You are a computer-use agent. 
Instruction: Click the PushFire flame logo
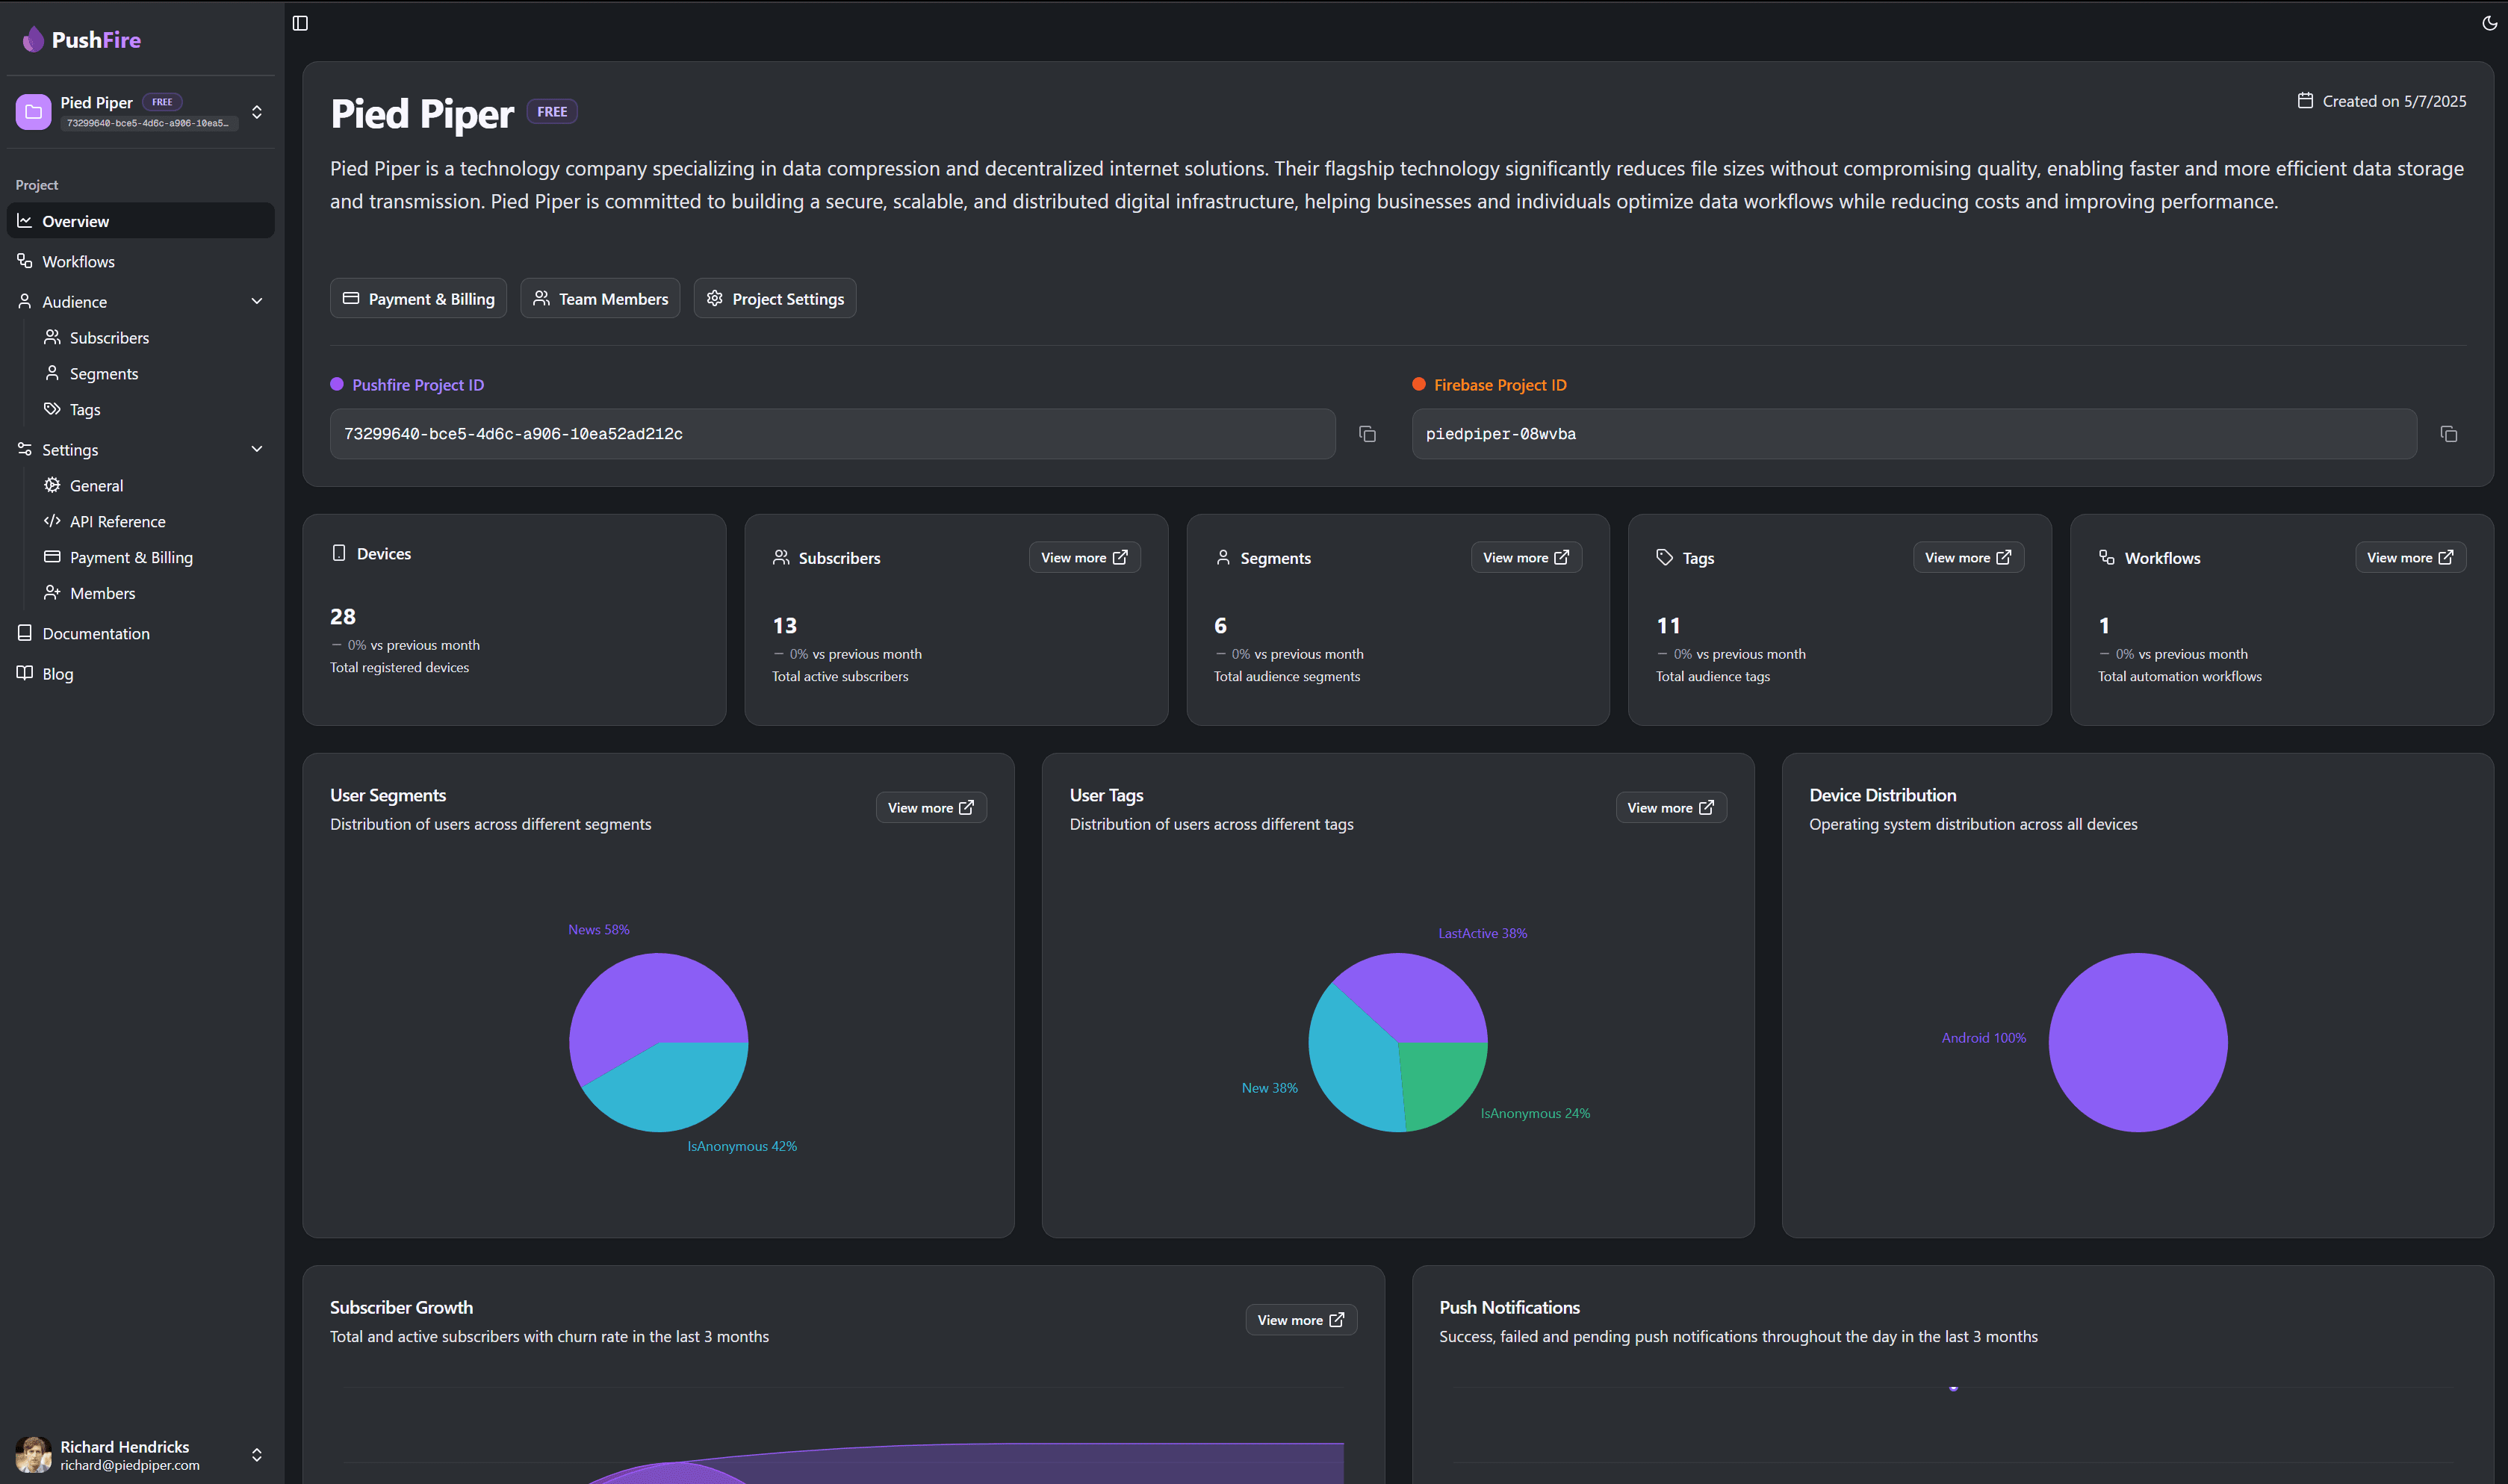(34, 39)
